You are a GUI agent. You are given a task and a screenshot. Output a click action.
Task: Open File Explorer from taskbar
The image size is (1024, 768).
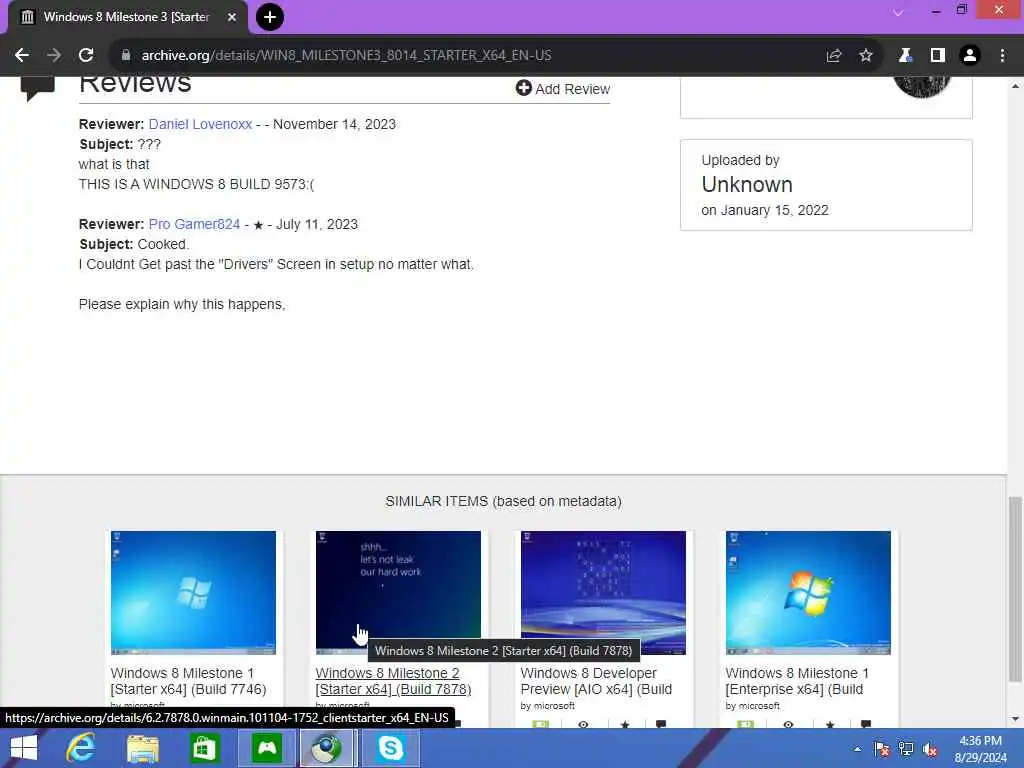point(143,748)
